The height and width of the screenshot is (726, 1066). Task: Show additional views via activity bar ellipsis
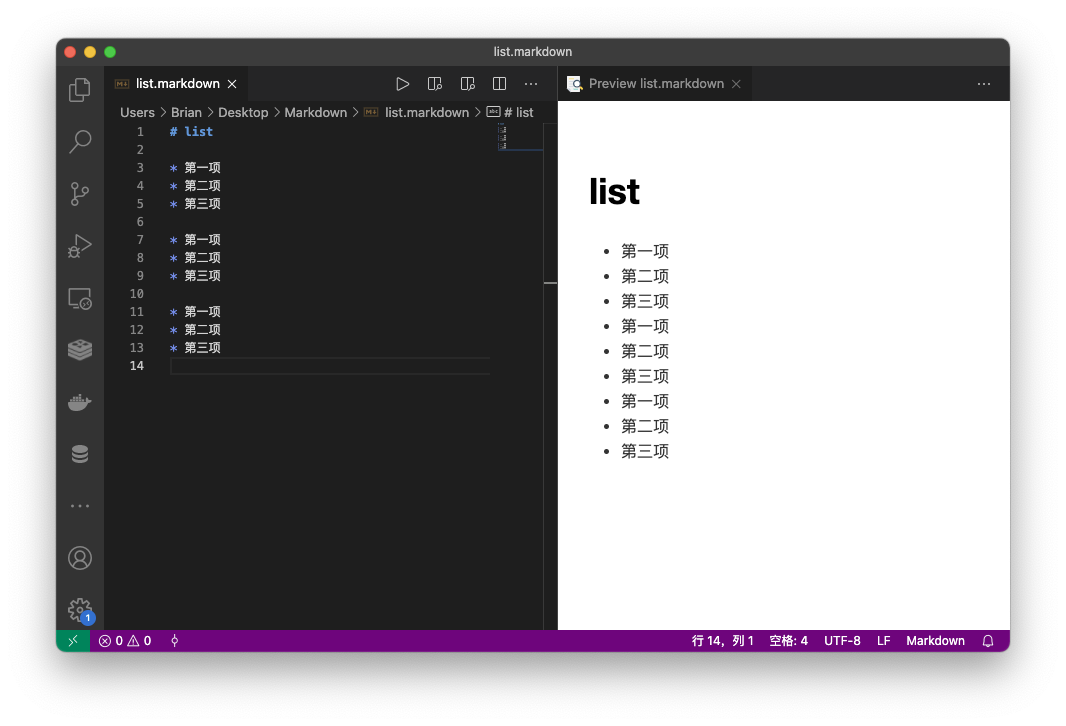(x=80, y=506)
